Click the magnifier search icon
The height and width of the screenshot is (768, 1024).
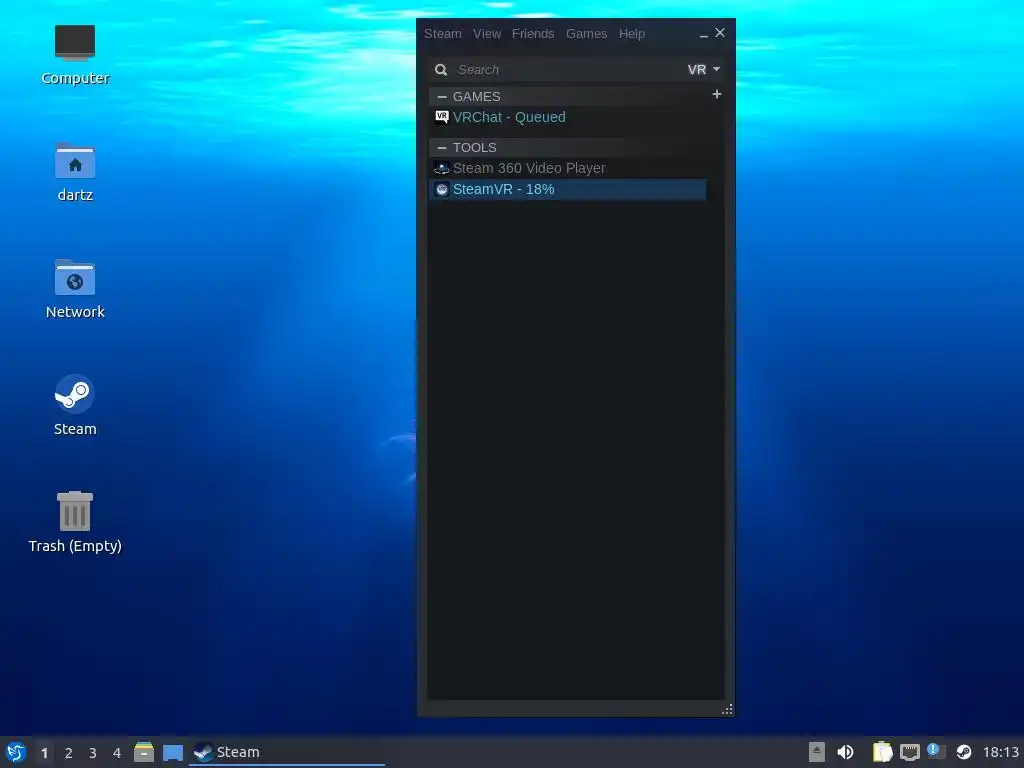(x=441, y=70)
